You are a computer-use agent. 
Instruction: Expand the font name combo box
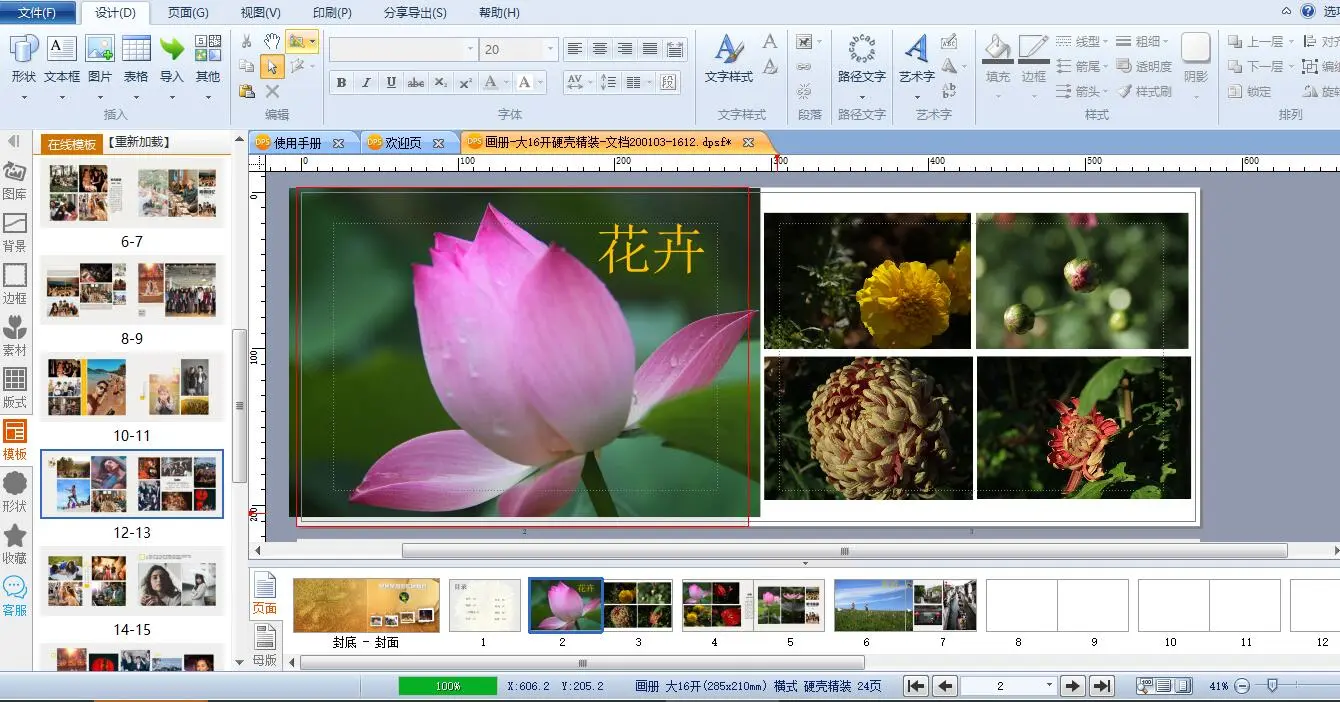470,49
